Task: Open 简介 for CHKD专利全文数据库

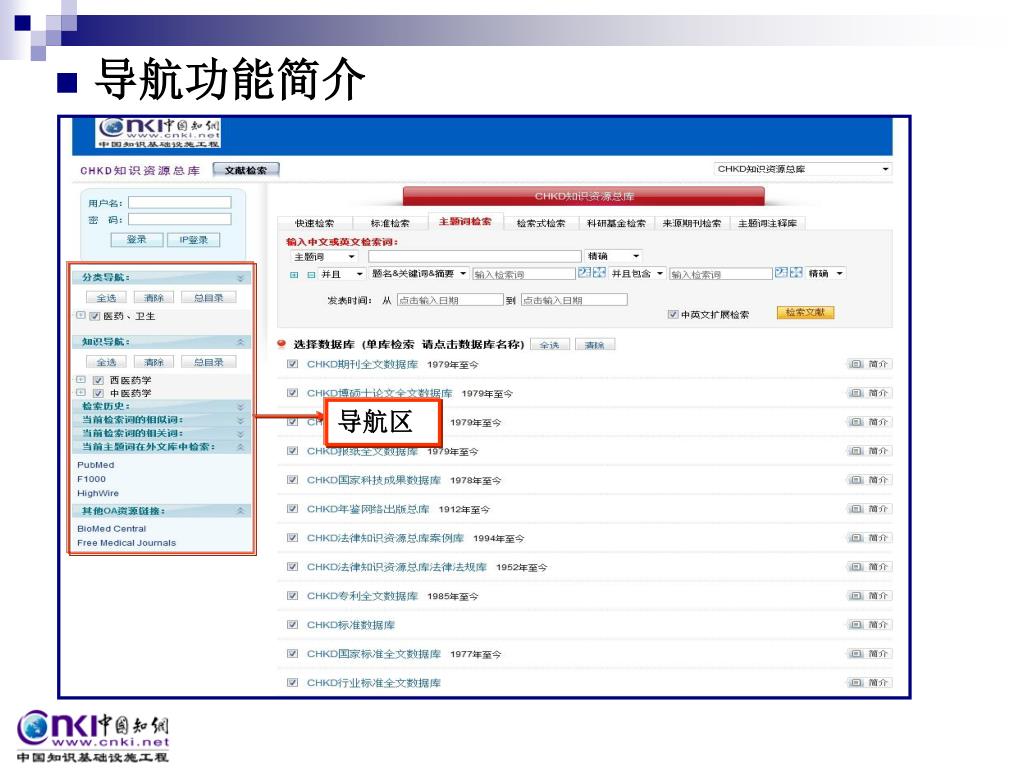Action: click(870, 596)
